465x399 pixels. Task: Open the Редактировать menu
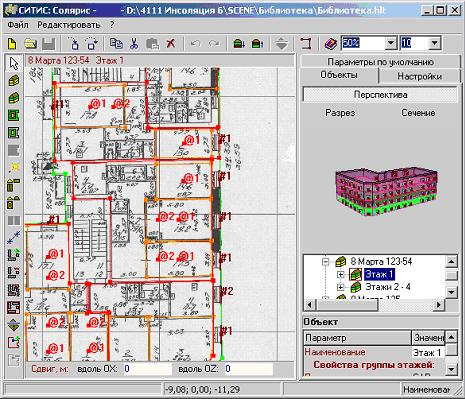pos(69,25)
